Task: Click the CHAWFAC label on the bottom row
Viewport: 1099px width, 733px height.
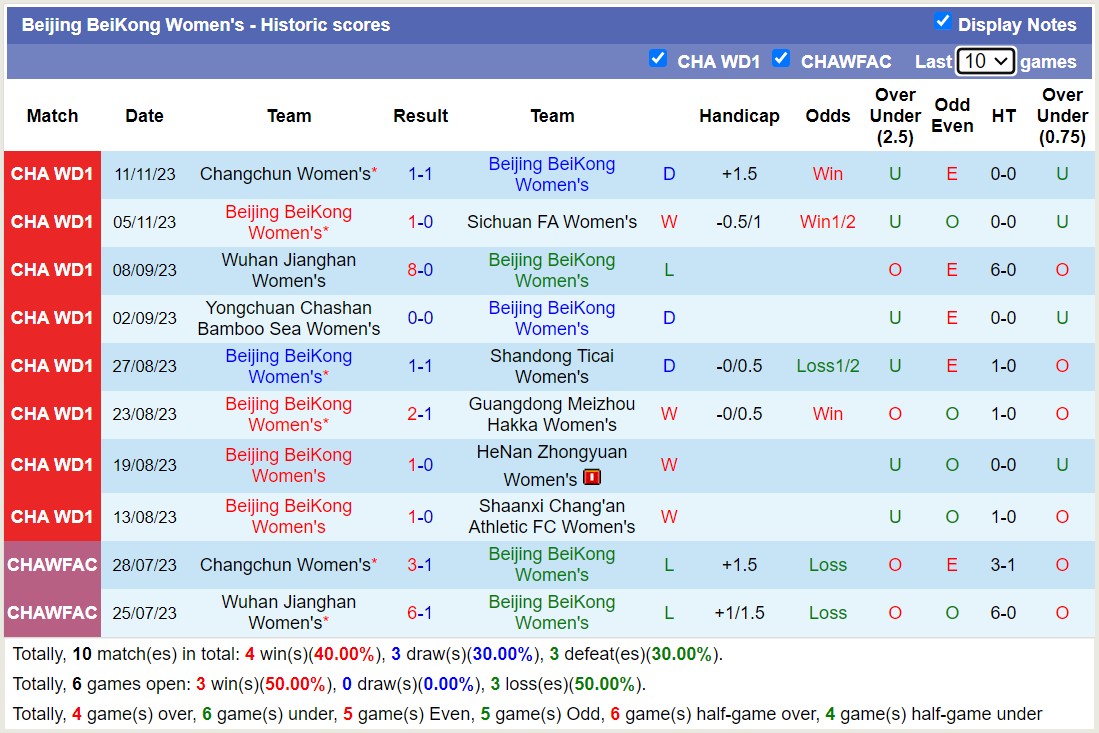Action: point(52,613)
